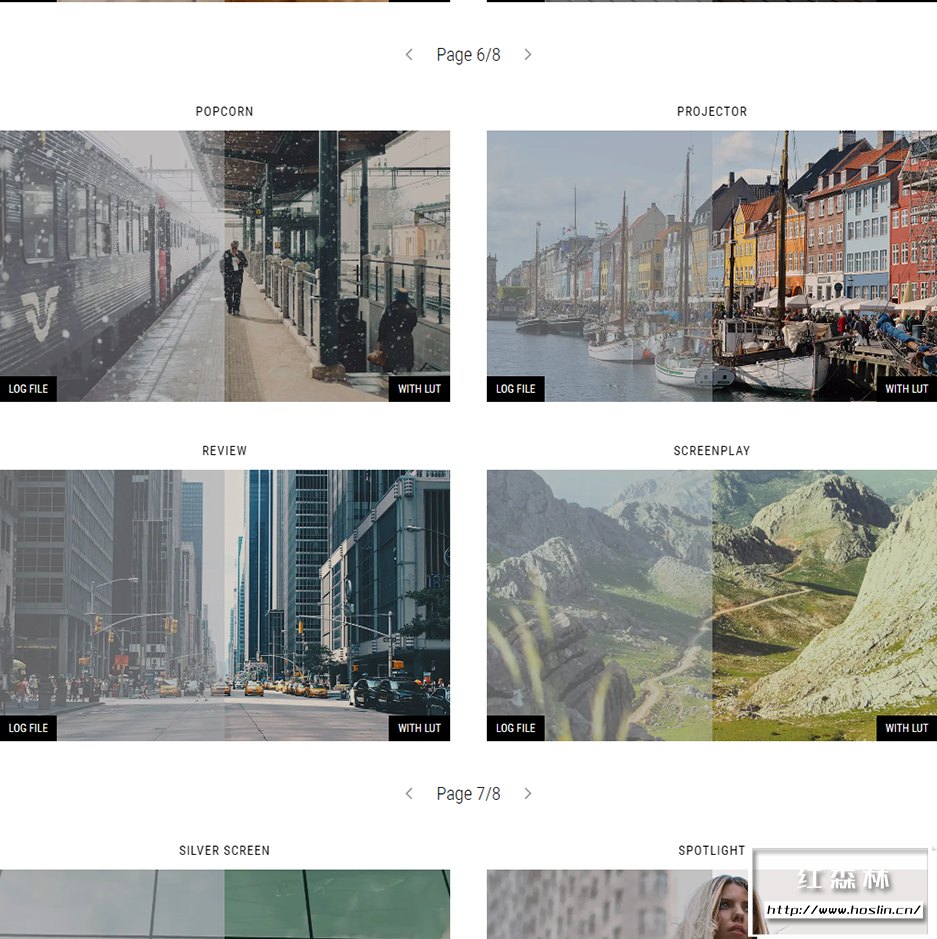
Task: Go to previous page from Page 7/8
Action: coord(409,793)
